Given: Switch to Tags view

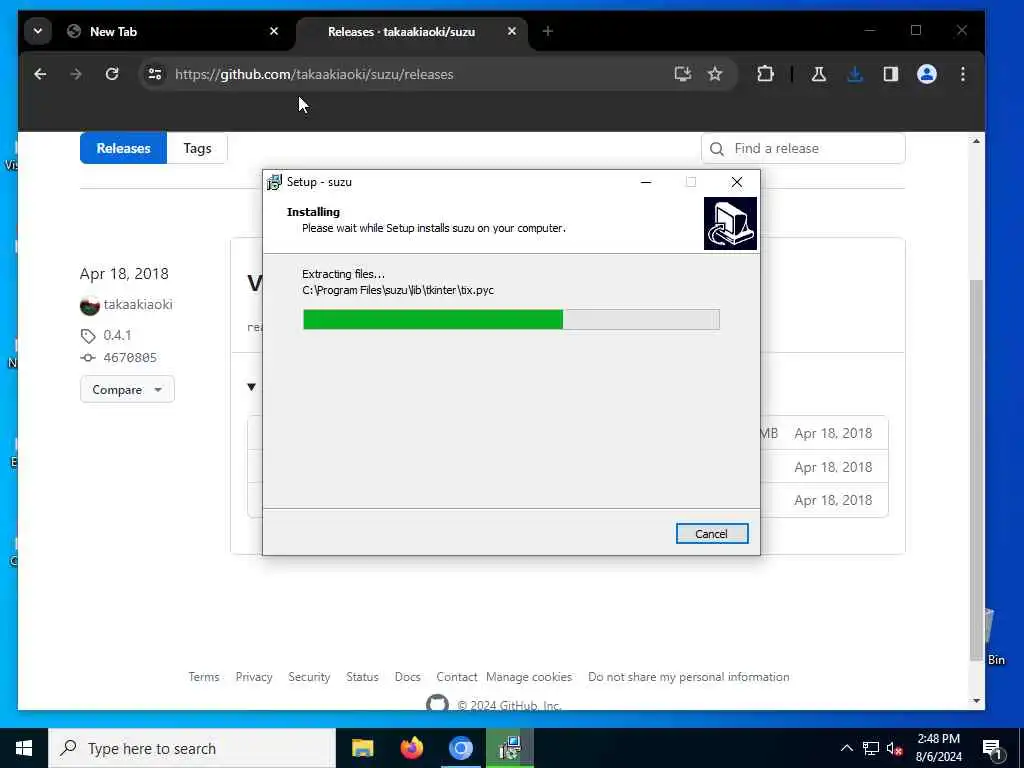Looking at the screenshot, I should [197, 148].
